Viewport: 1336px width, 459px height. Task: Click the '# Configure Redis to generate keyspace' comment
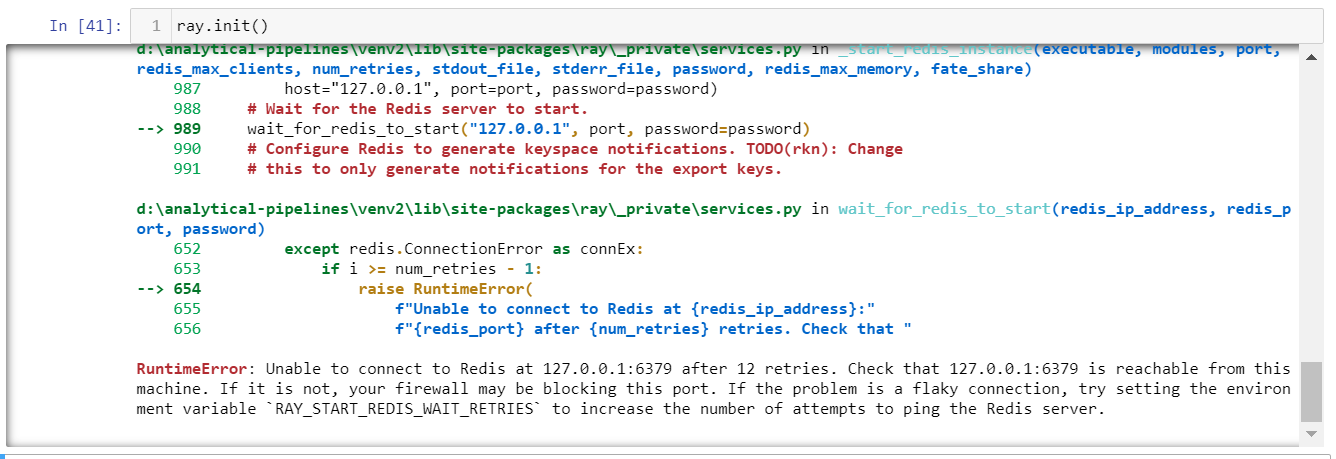point(575,149)
